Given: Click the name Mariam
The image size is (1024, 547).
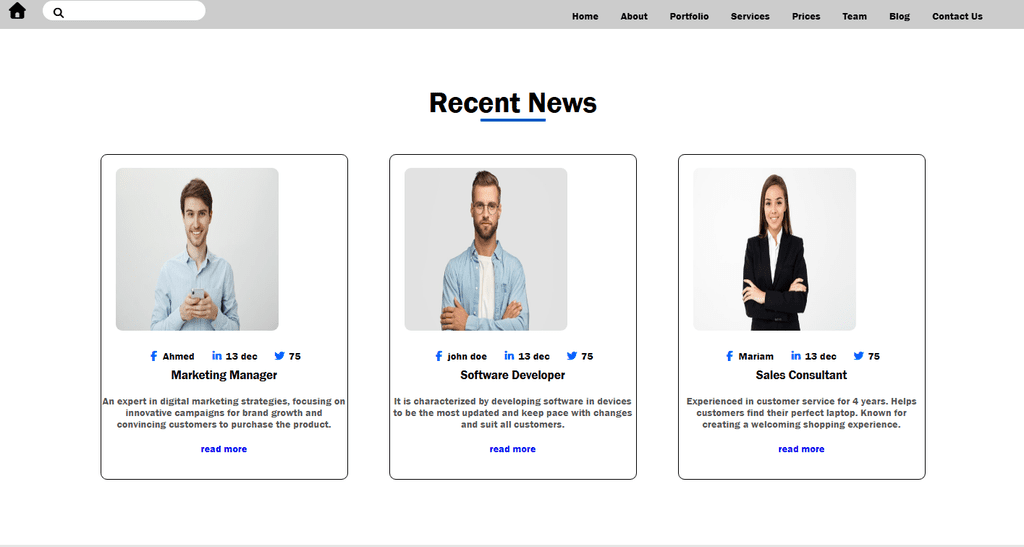Looking at the screenshot, I should (756, 356).
